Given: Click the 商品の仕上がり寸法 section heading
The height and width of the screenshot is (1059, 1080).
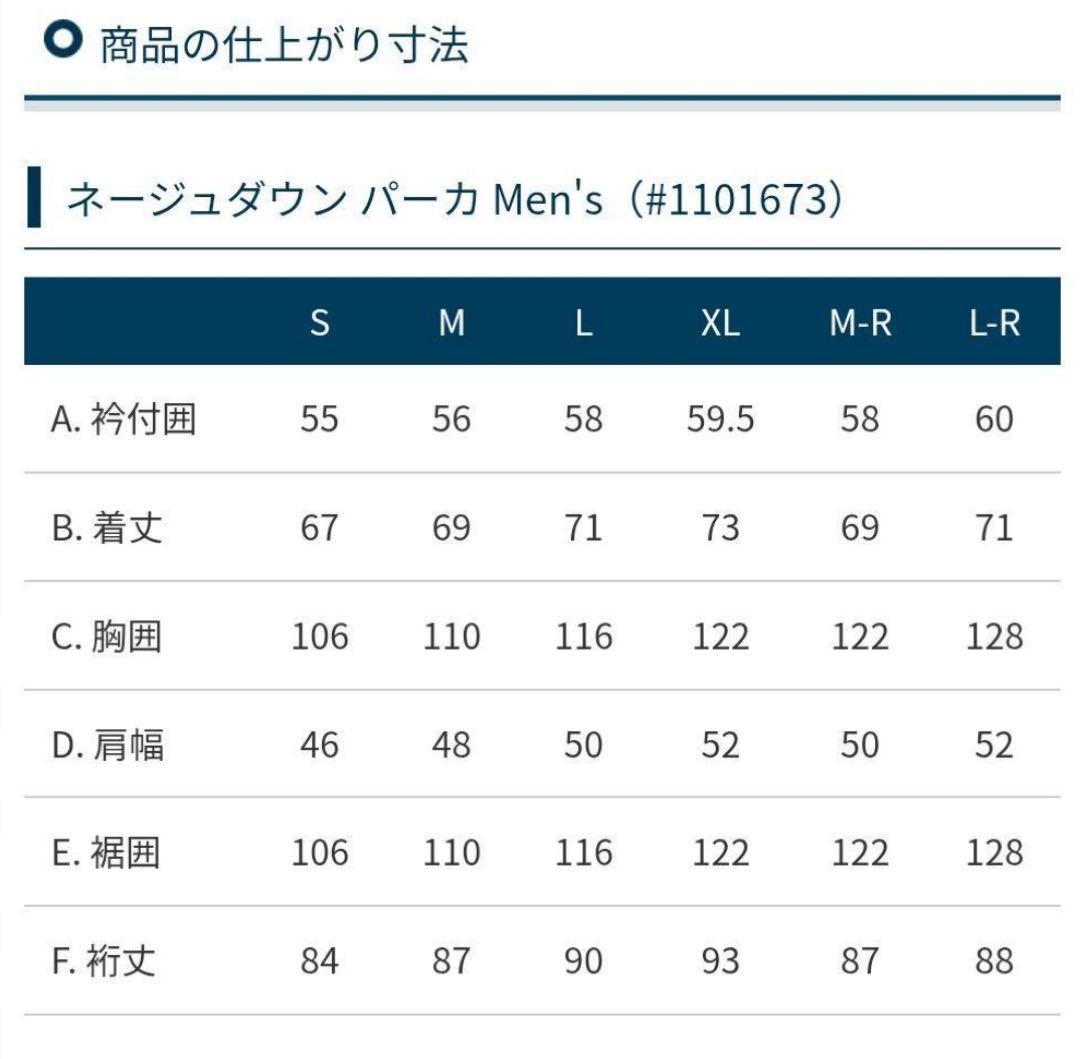Looking at the screenshot, I should 283,44.
